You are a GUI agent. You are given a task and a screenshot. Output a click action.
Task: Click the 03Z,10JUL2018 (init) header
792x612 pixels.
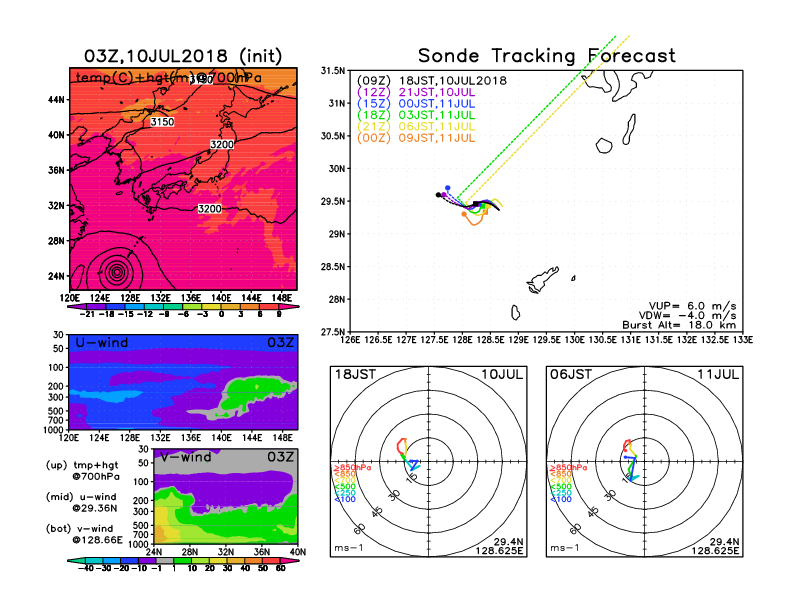(x=183, y=55)
